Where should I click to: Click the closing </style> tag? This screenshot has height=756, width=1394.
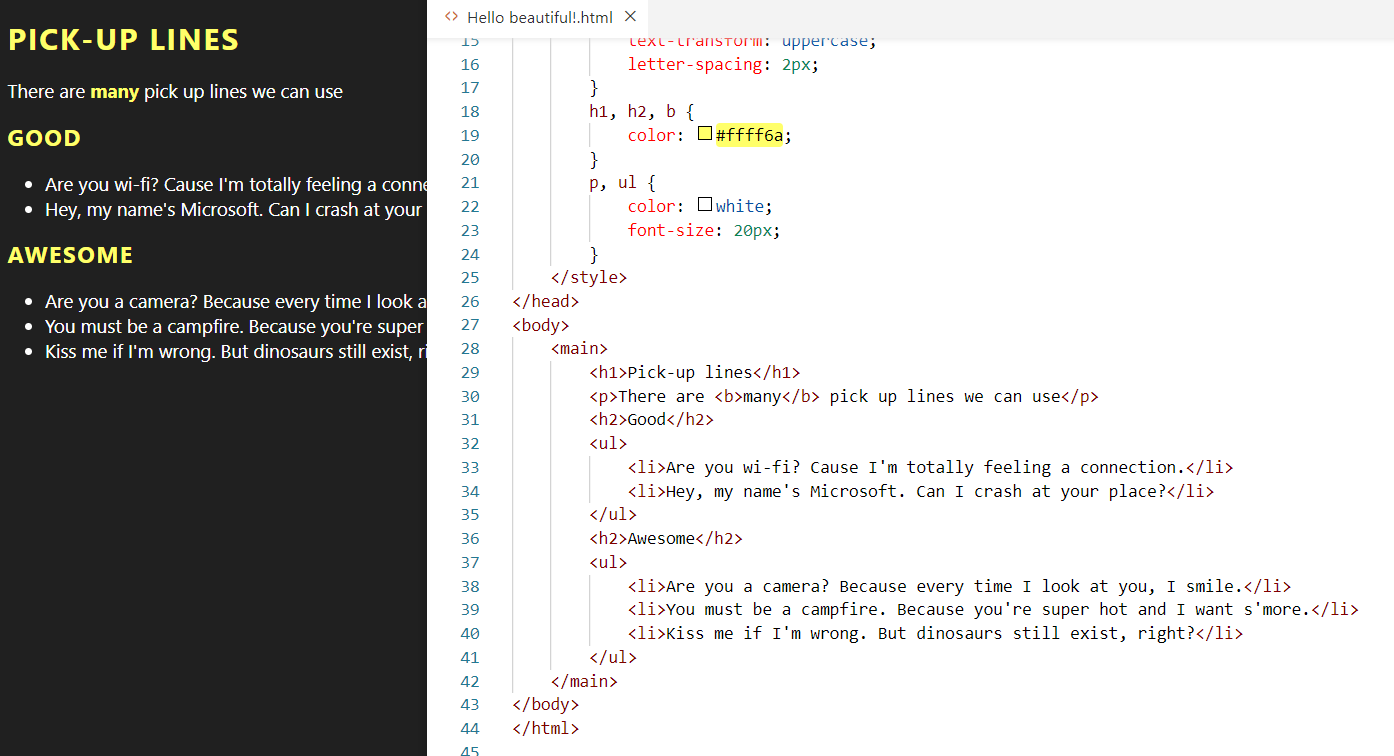click(589, 278)
